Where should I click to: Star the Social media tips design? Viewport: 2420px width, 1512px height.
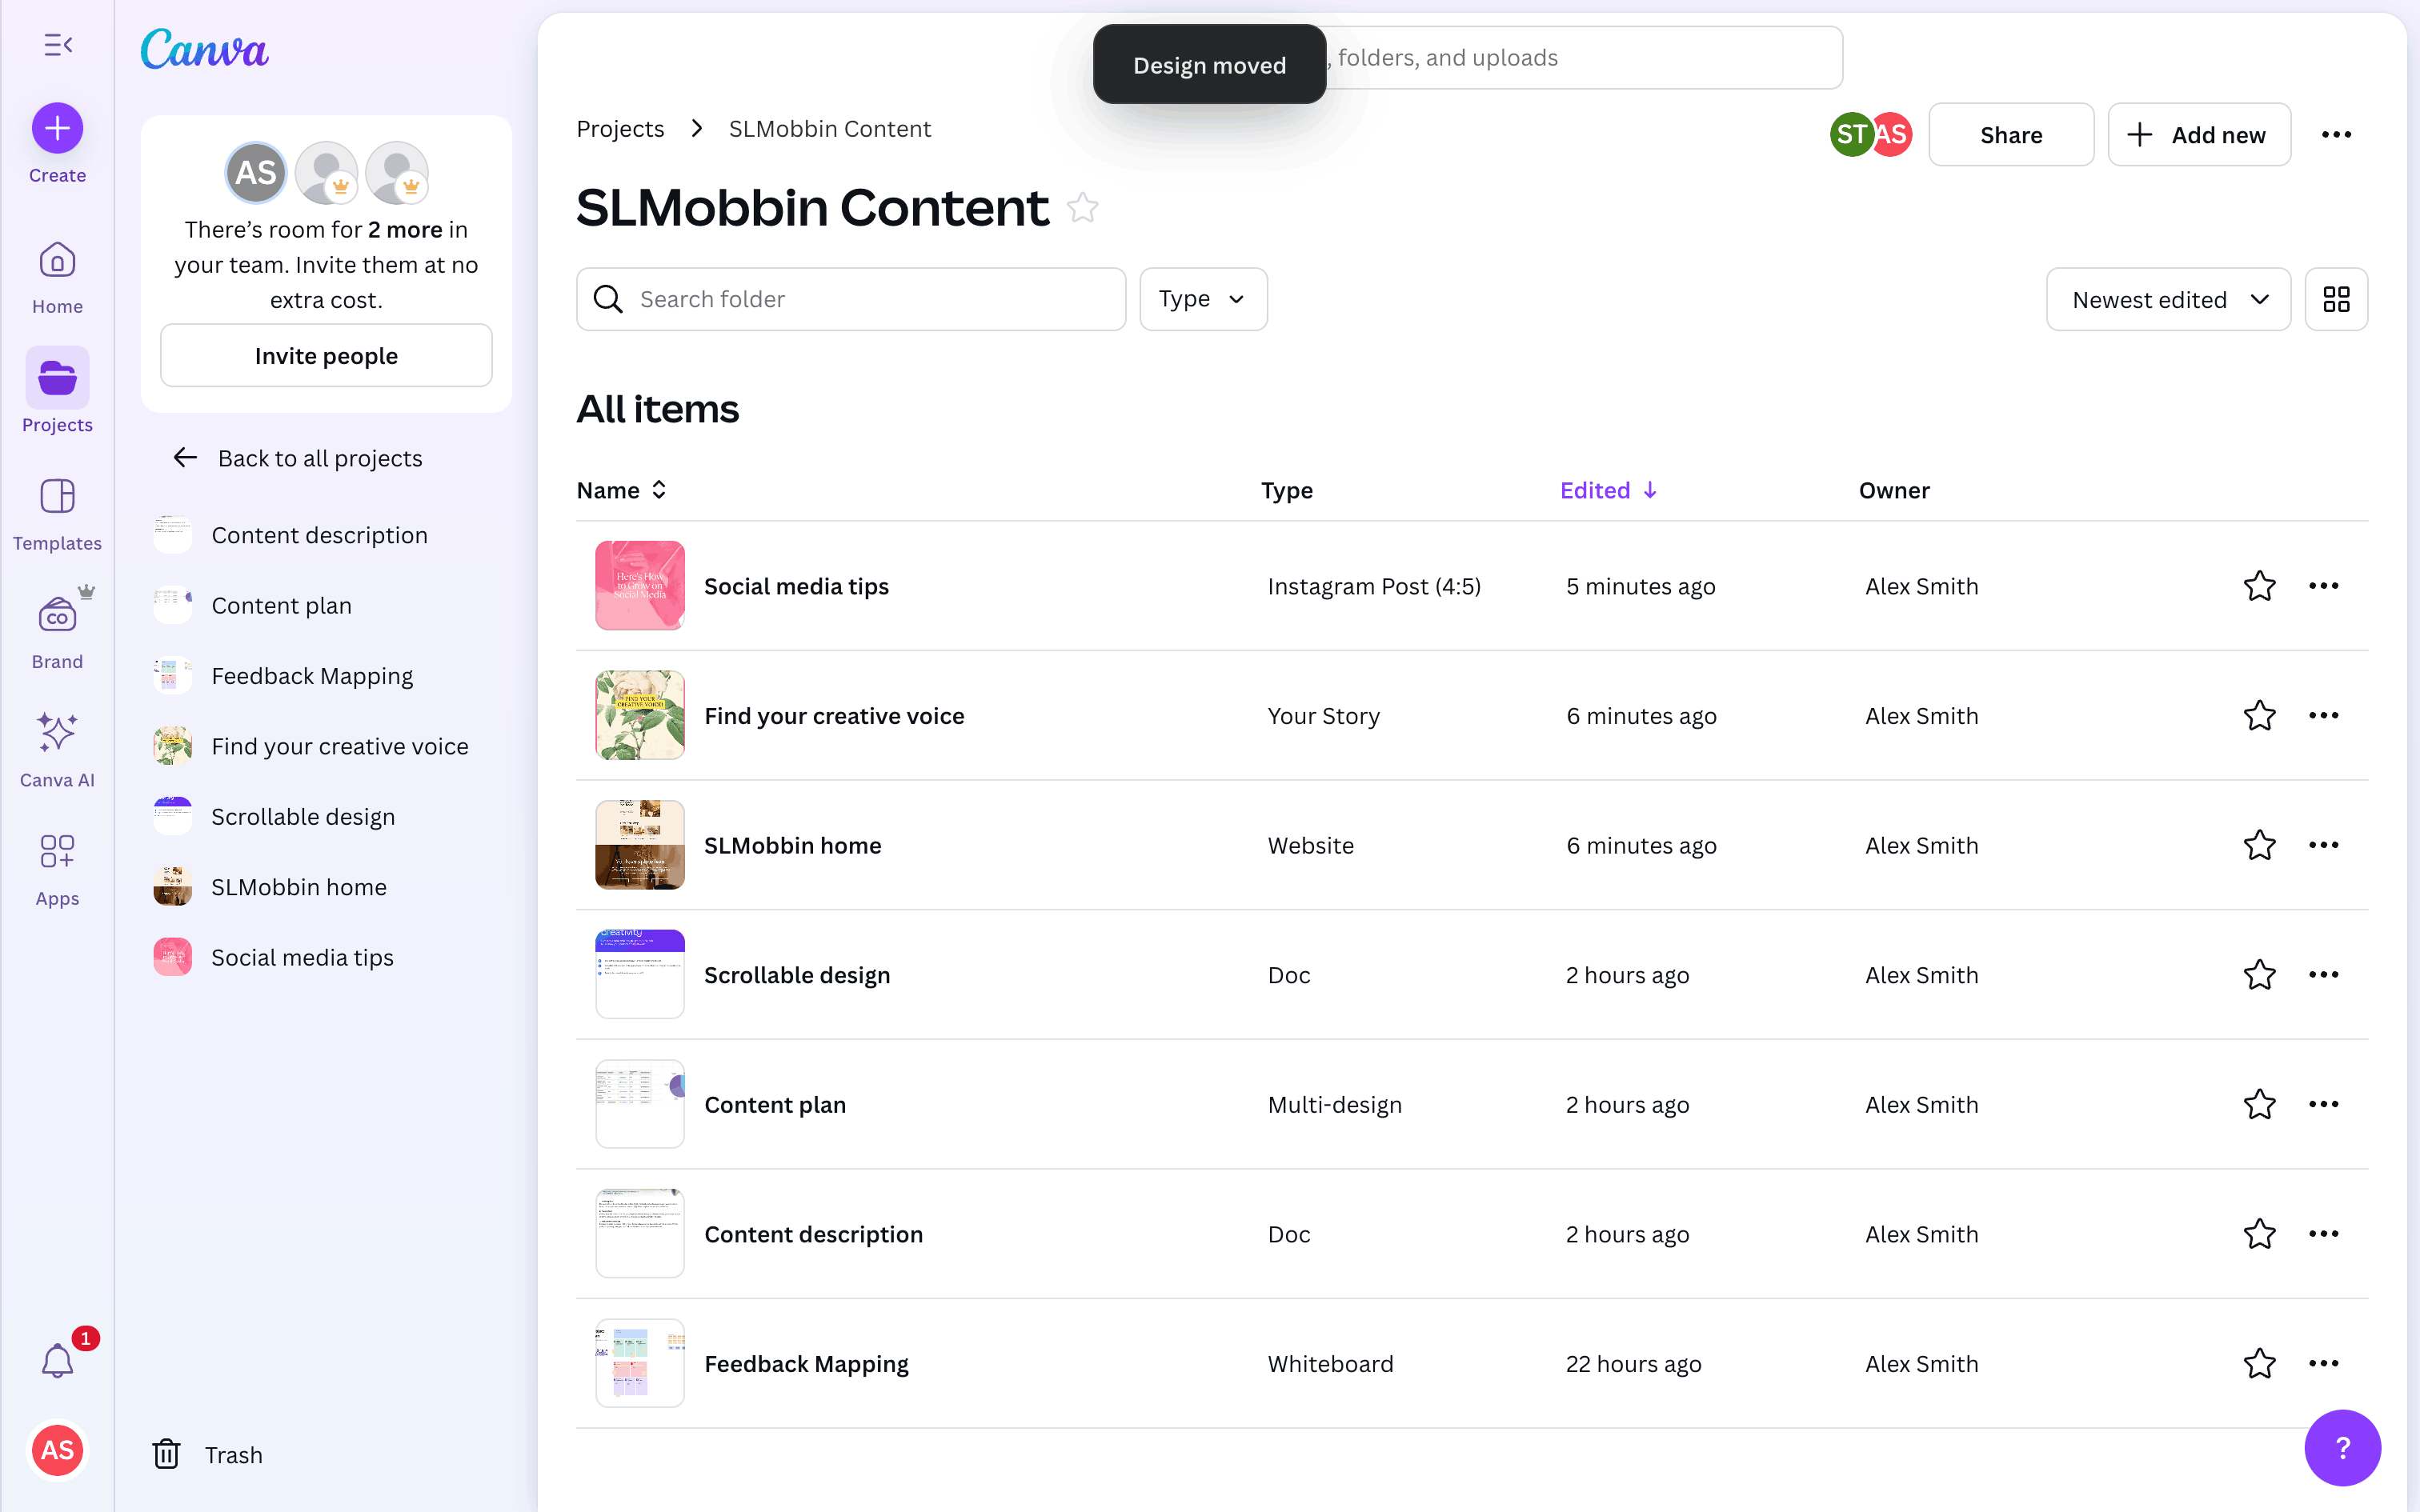click(2259, 586)
